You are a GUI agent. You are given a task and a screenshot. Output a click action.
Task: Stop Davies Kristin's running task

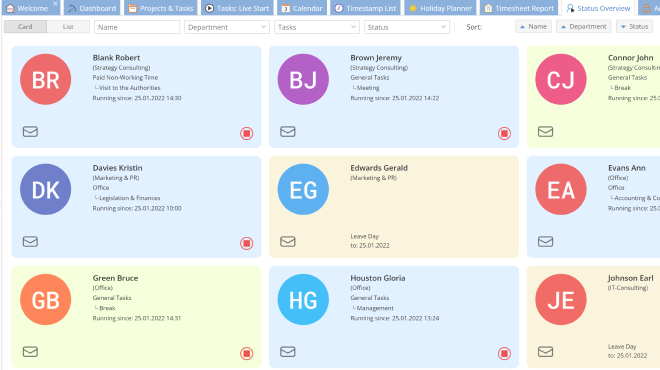tap(247, 243)
